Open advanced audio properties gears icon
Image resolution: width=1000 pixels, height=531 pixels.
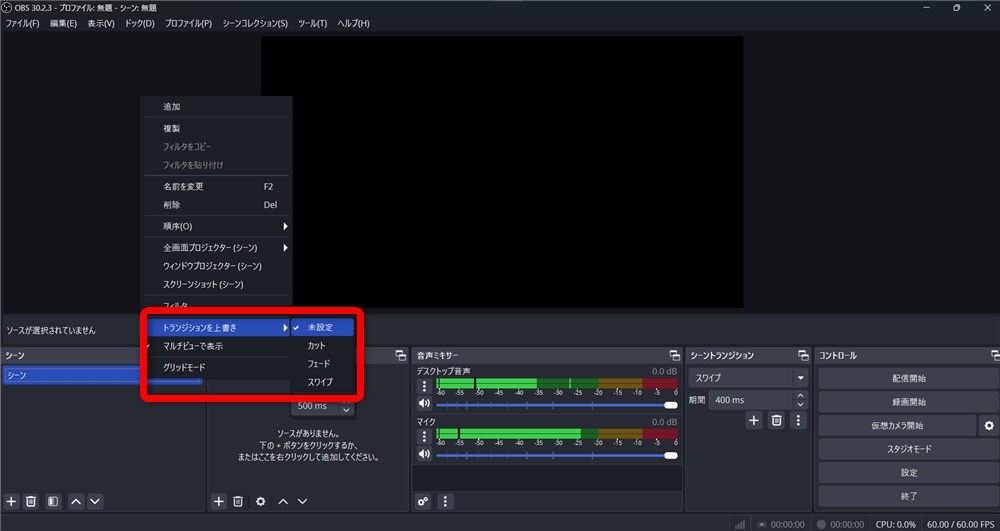click(423, 502)
